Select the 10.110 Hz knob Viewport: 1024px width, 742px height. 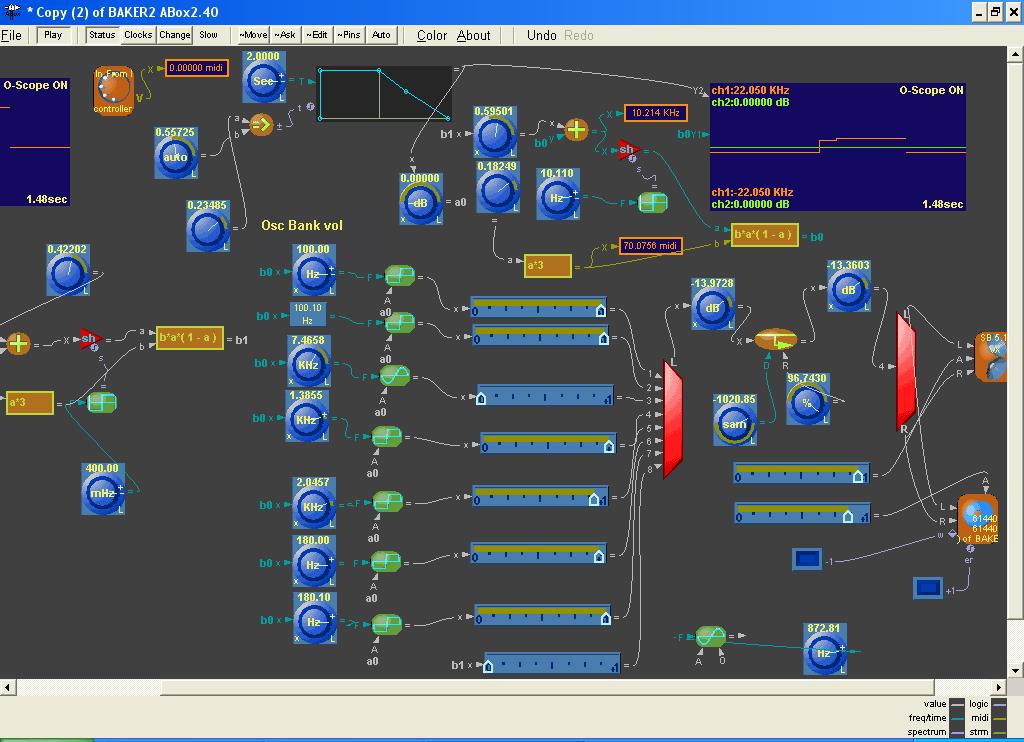click(556, 198)
